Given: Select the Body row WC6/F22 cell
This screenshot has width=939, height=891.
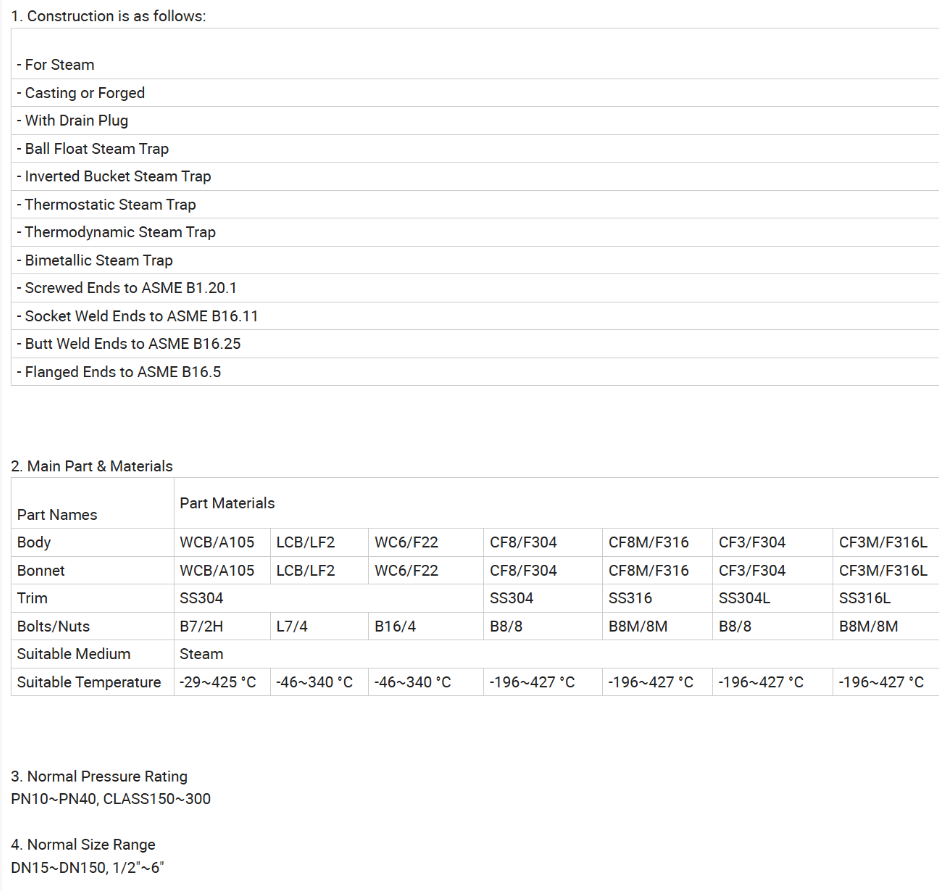Looking at the screenshot, I should click(426, 543).
